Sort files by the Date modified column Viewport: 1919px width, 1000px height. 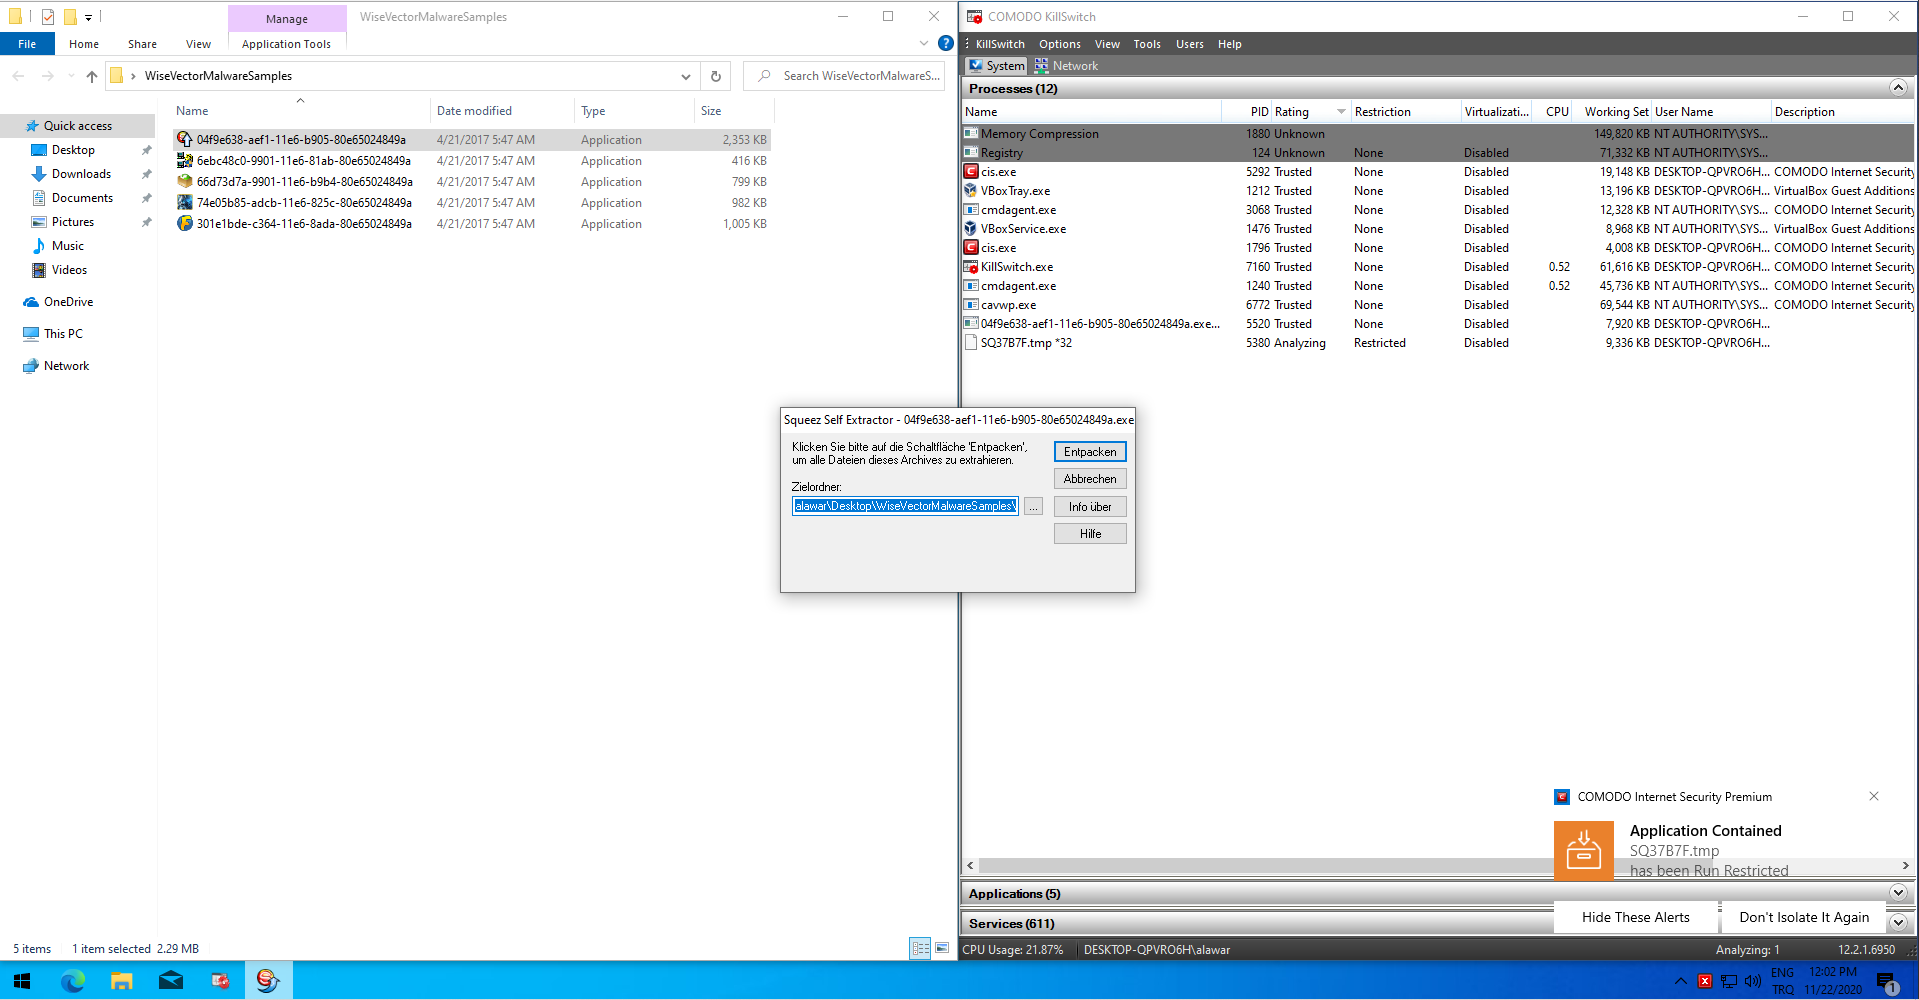tap(474, 111)
